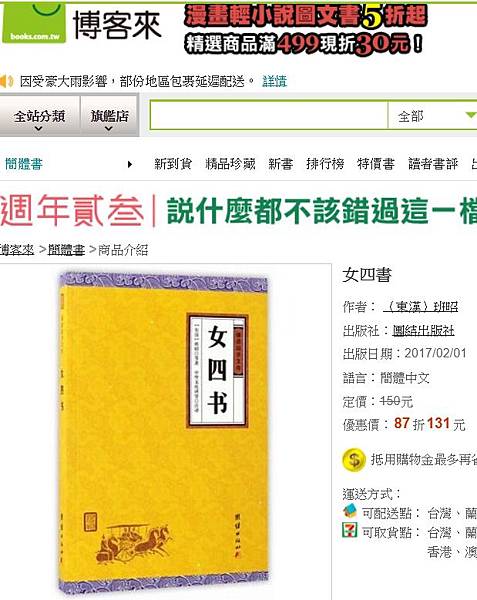The height and width of the screenshot is (600, 477).
Task: Click the 簡體書 breadcrumb link
Action: tap(66, 250)
